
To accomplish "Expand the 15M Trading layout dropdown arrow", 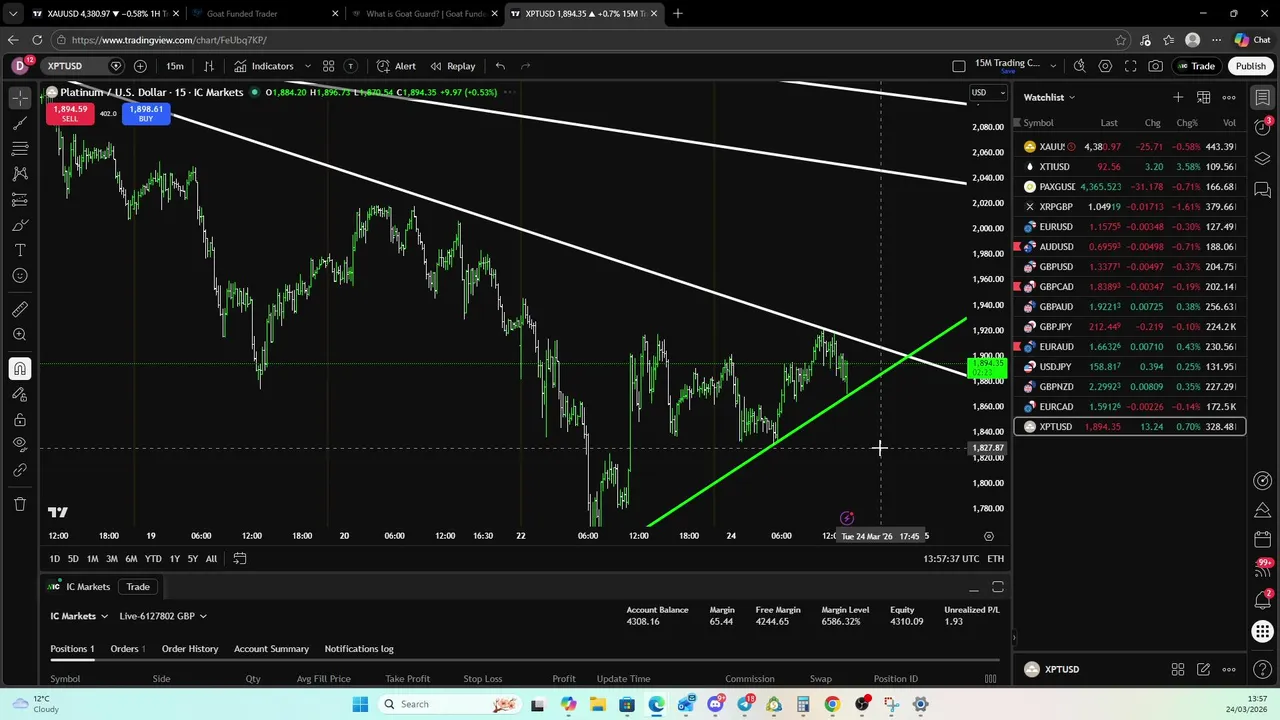I will [1052, 66].
